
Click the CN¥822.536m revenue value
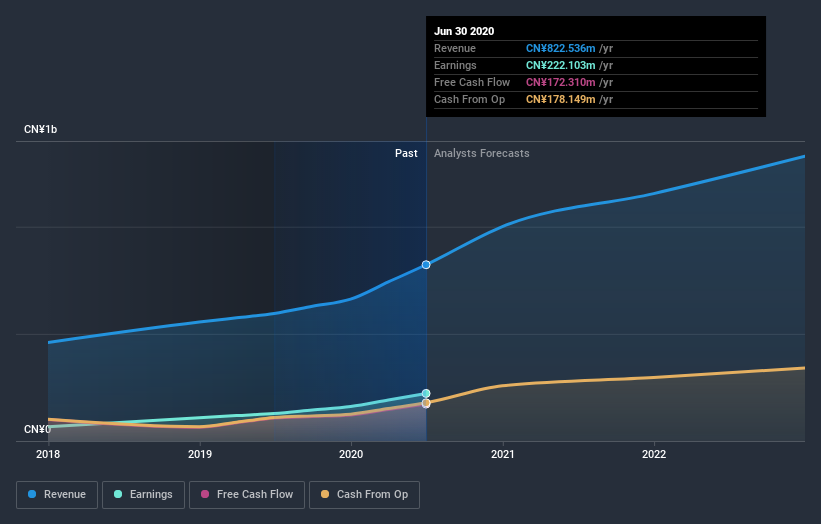coord(561,48)
